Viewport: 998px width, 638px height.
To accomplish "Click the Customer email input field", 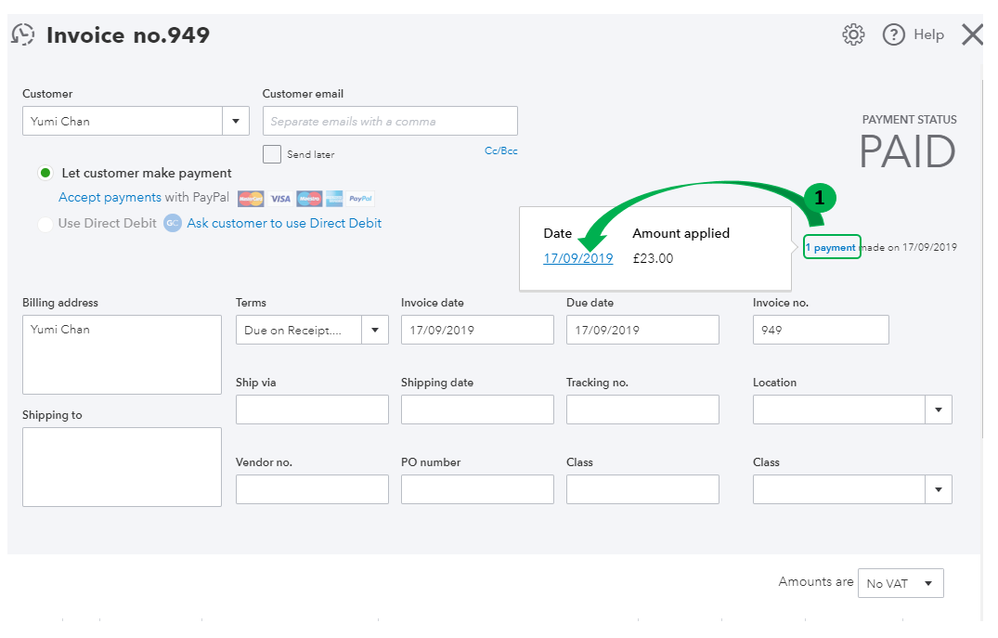I will pos(390,121).
